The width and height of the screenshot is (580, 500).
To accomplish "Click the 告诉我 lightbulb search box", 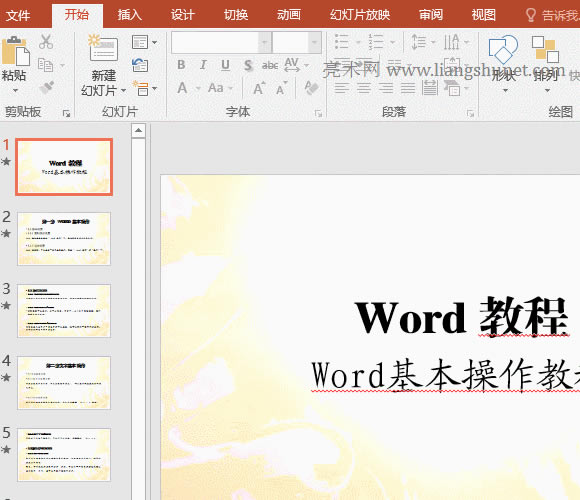I will pyautogui.click(x=552, y=15).
